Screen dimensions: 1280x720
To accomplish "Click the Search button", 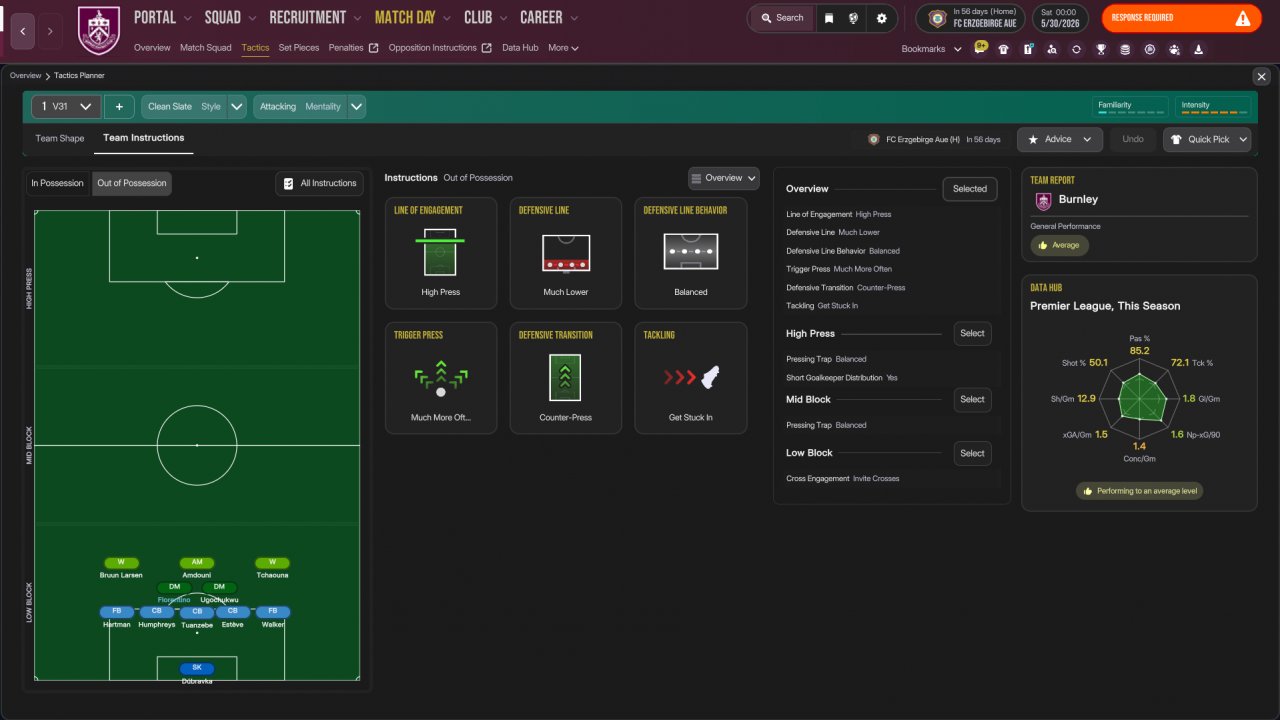I will [x=780, y=18].
